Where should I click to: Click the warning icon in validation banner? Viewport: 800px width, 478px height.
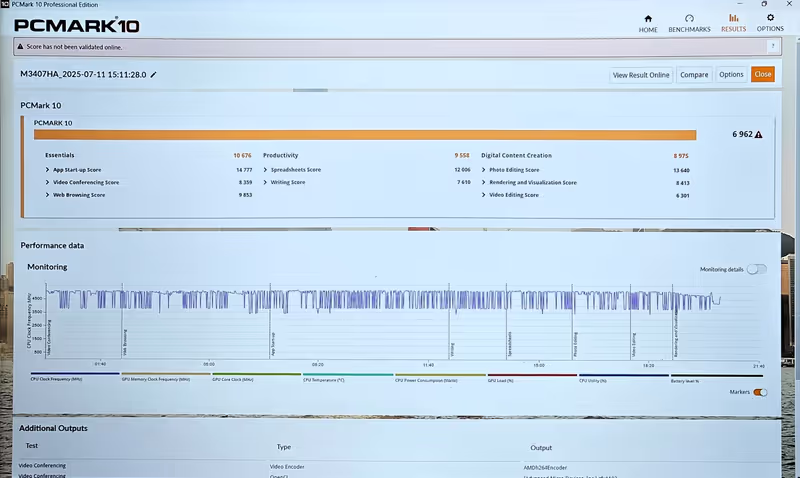[x=20, y=46]
